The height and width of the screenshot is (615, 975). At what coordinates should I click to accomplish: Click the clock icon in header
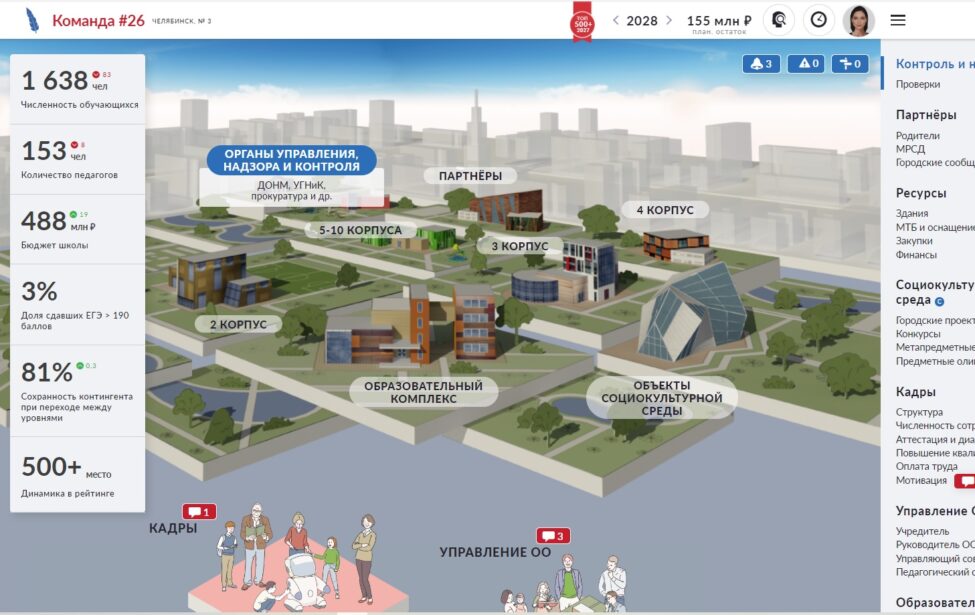[x=819, y=20]
